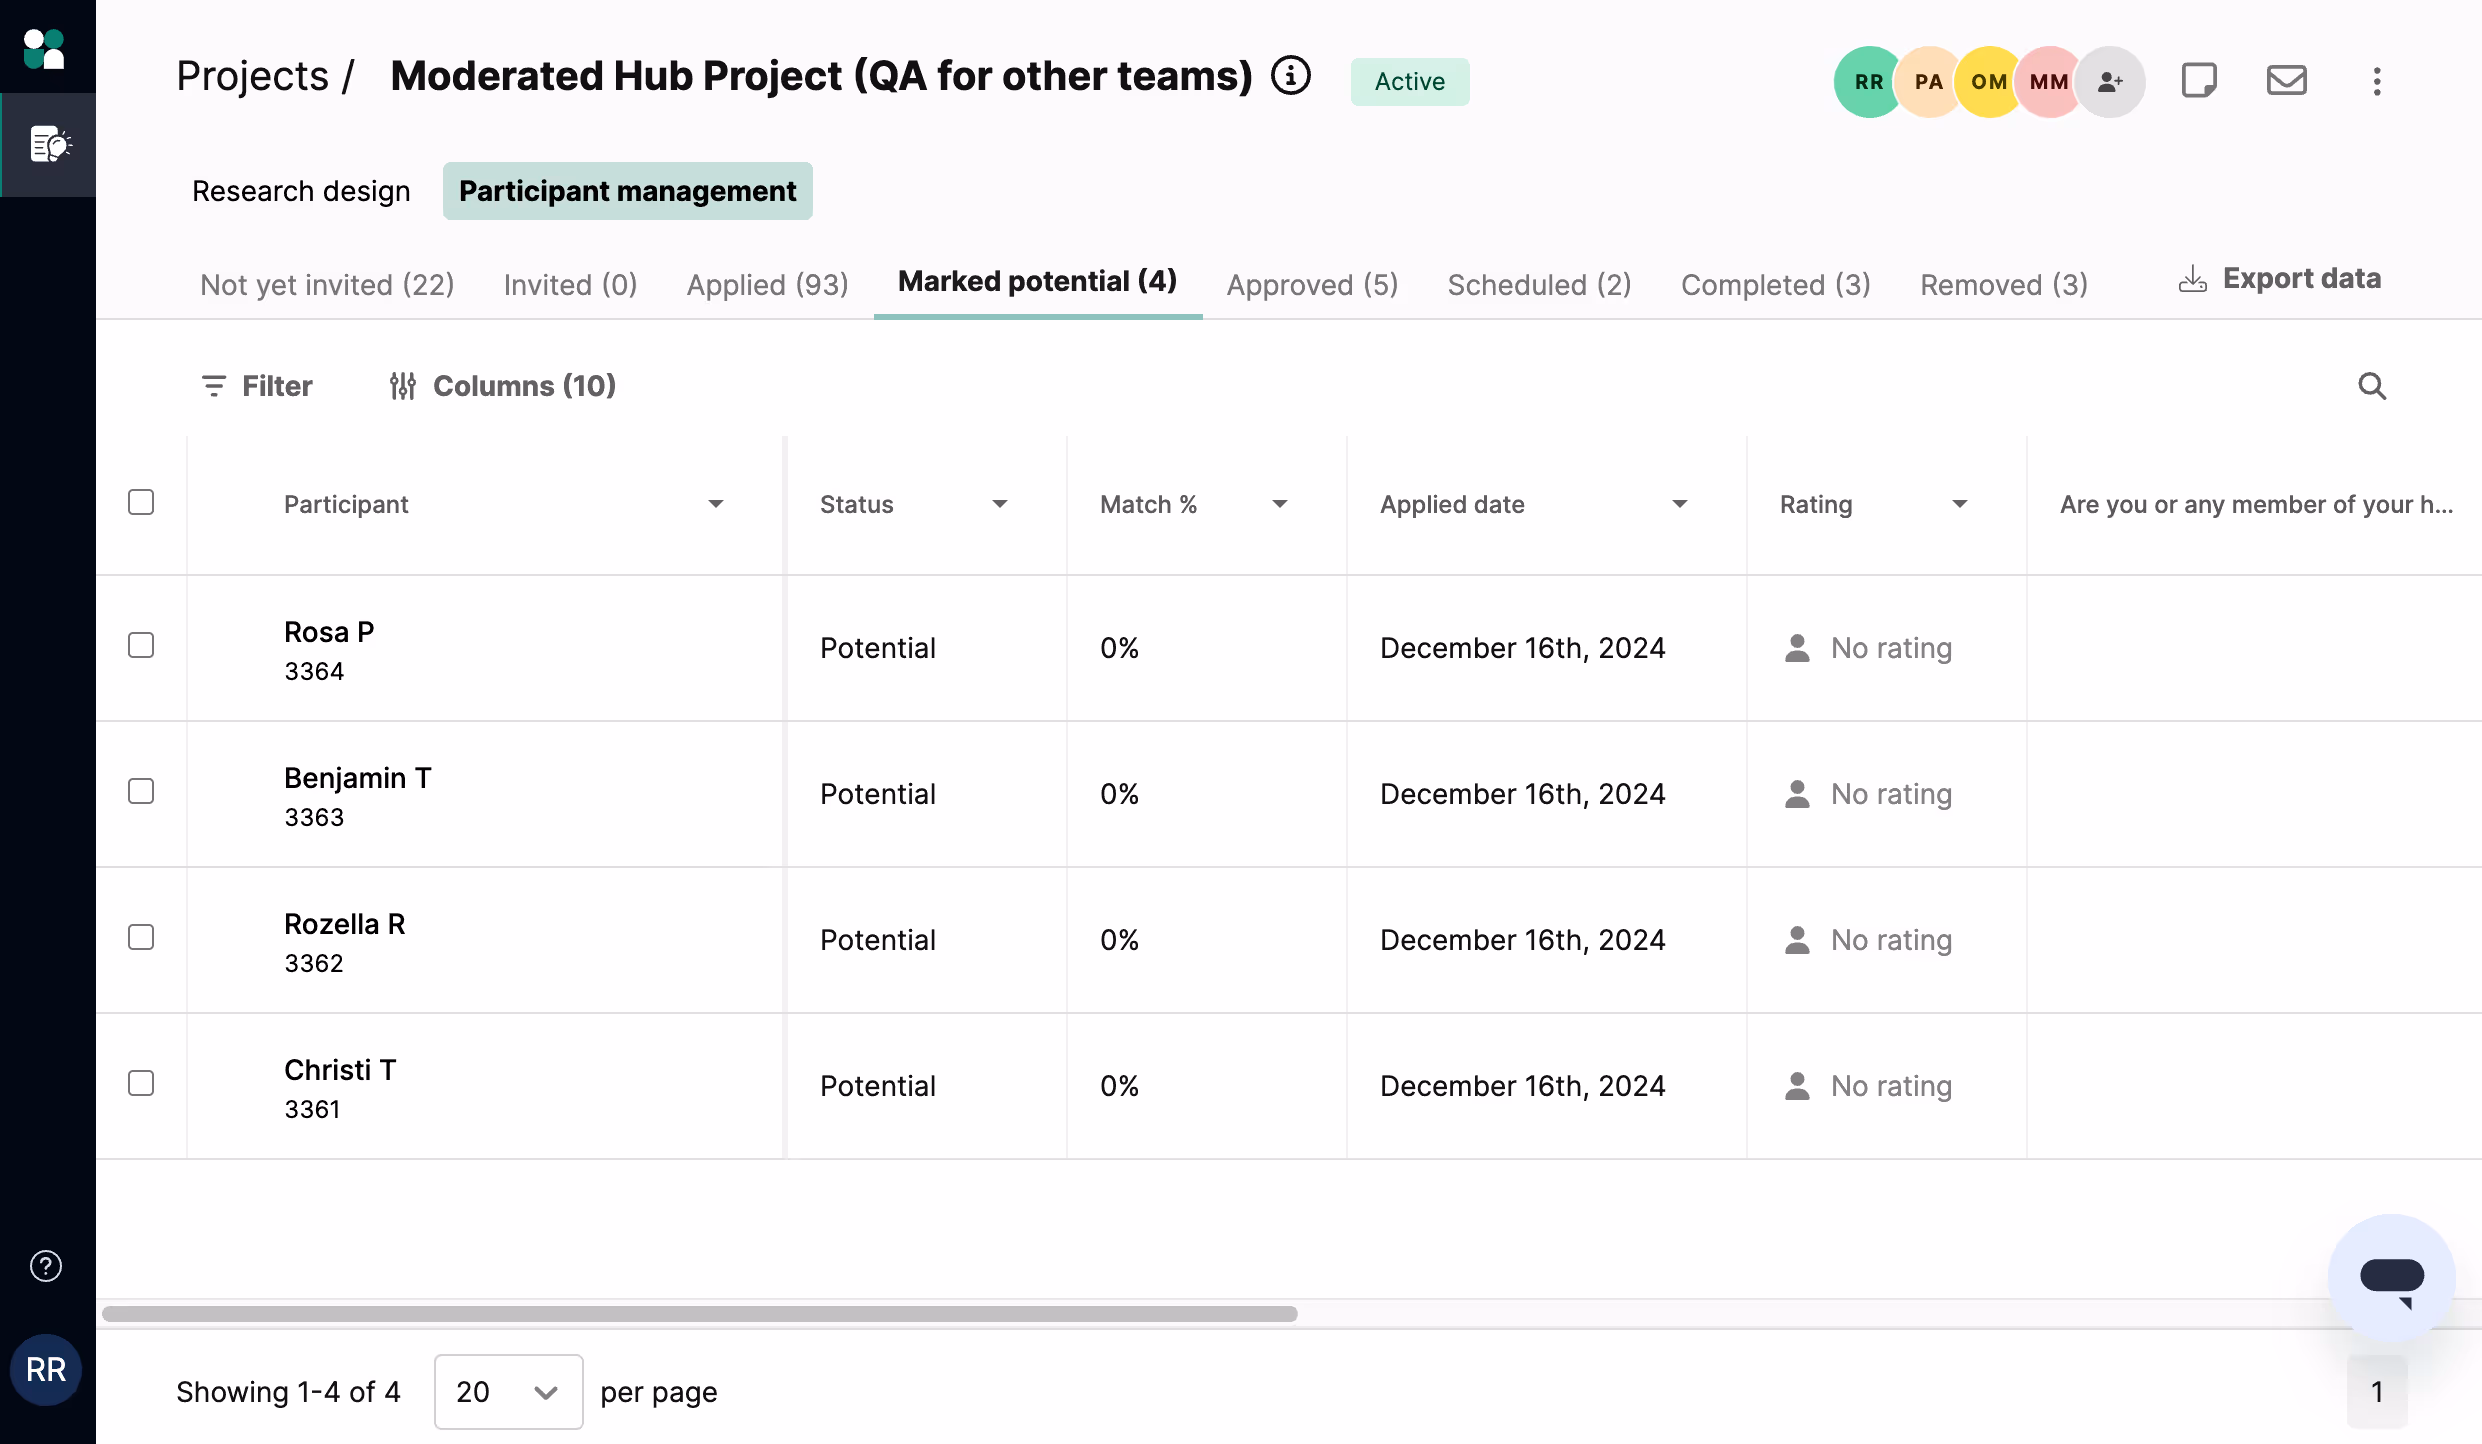Screen dimensions: 2482x1444
Task: Open the chat support bubble
Action: tap(2391, 1278)
